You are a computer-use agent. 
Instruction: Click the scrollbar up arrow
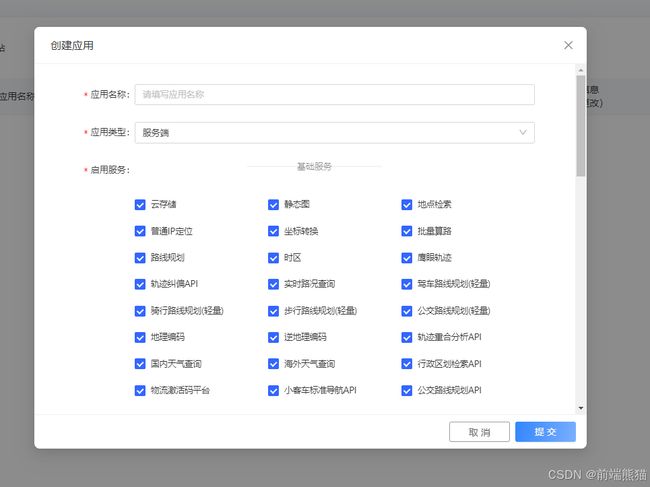tap(581, 70)
